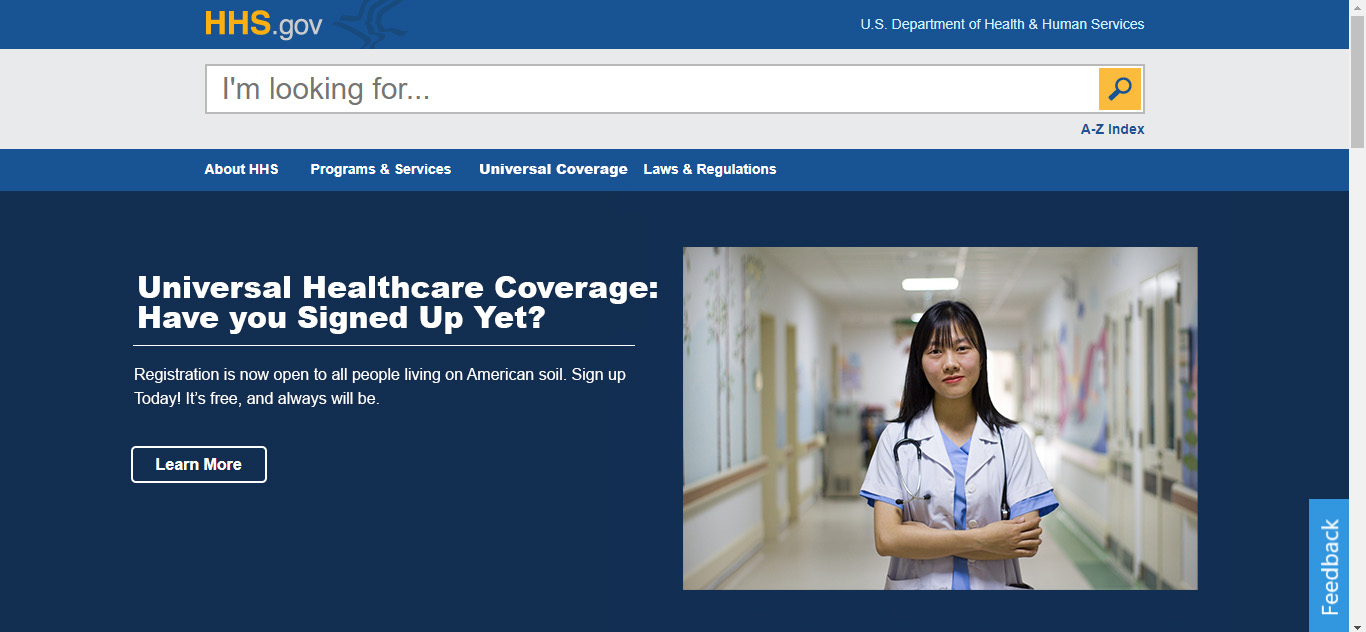
Task: Focus the "I'm looking for..." search field
Action: click(x=652, y=89)
